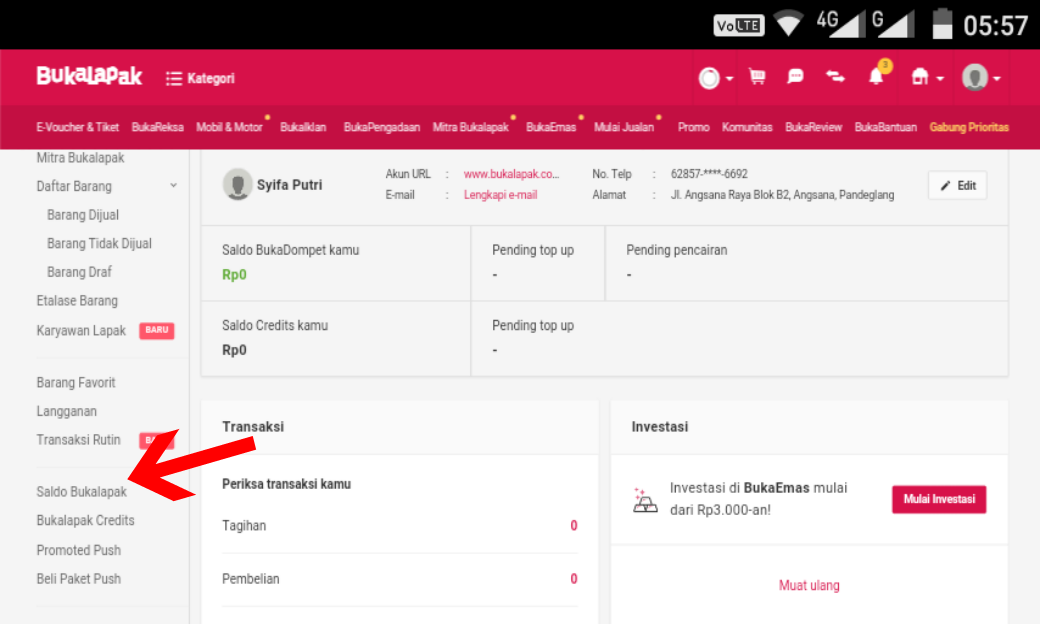Collapse Daftar Barang sidebar chevron

click(x=173, y=186)
